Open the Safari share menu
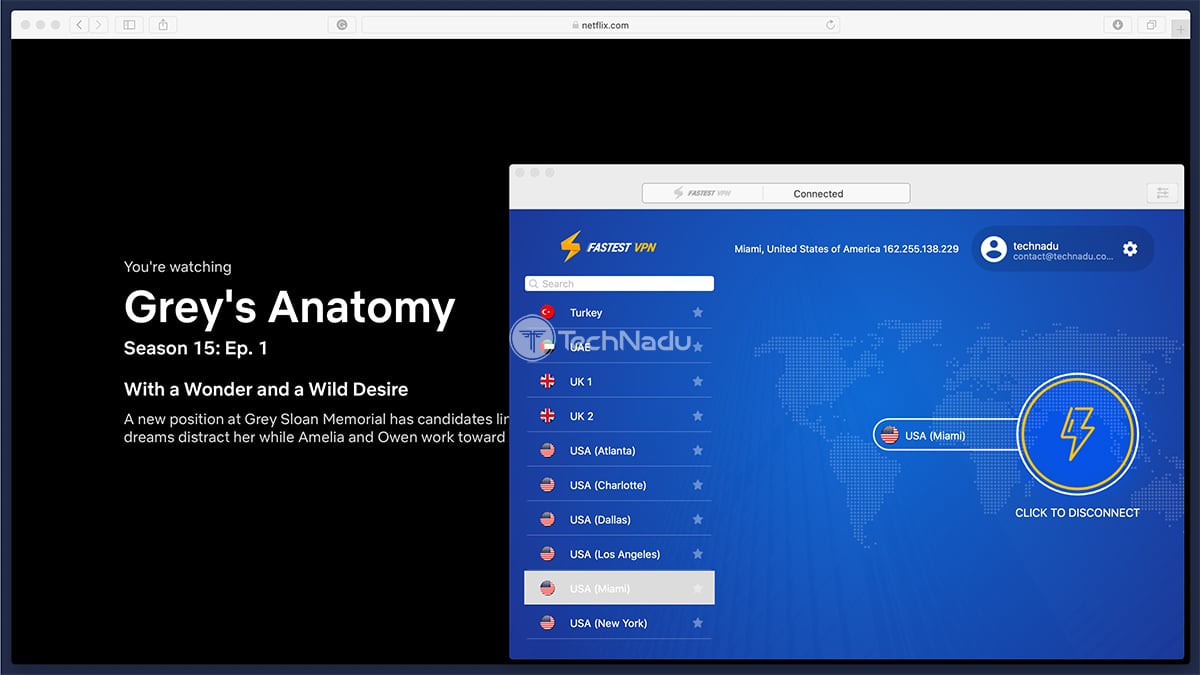 click(x=164, y=25)
